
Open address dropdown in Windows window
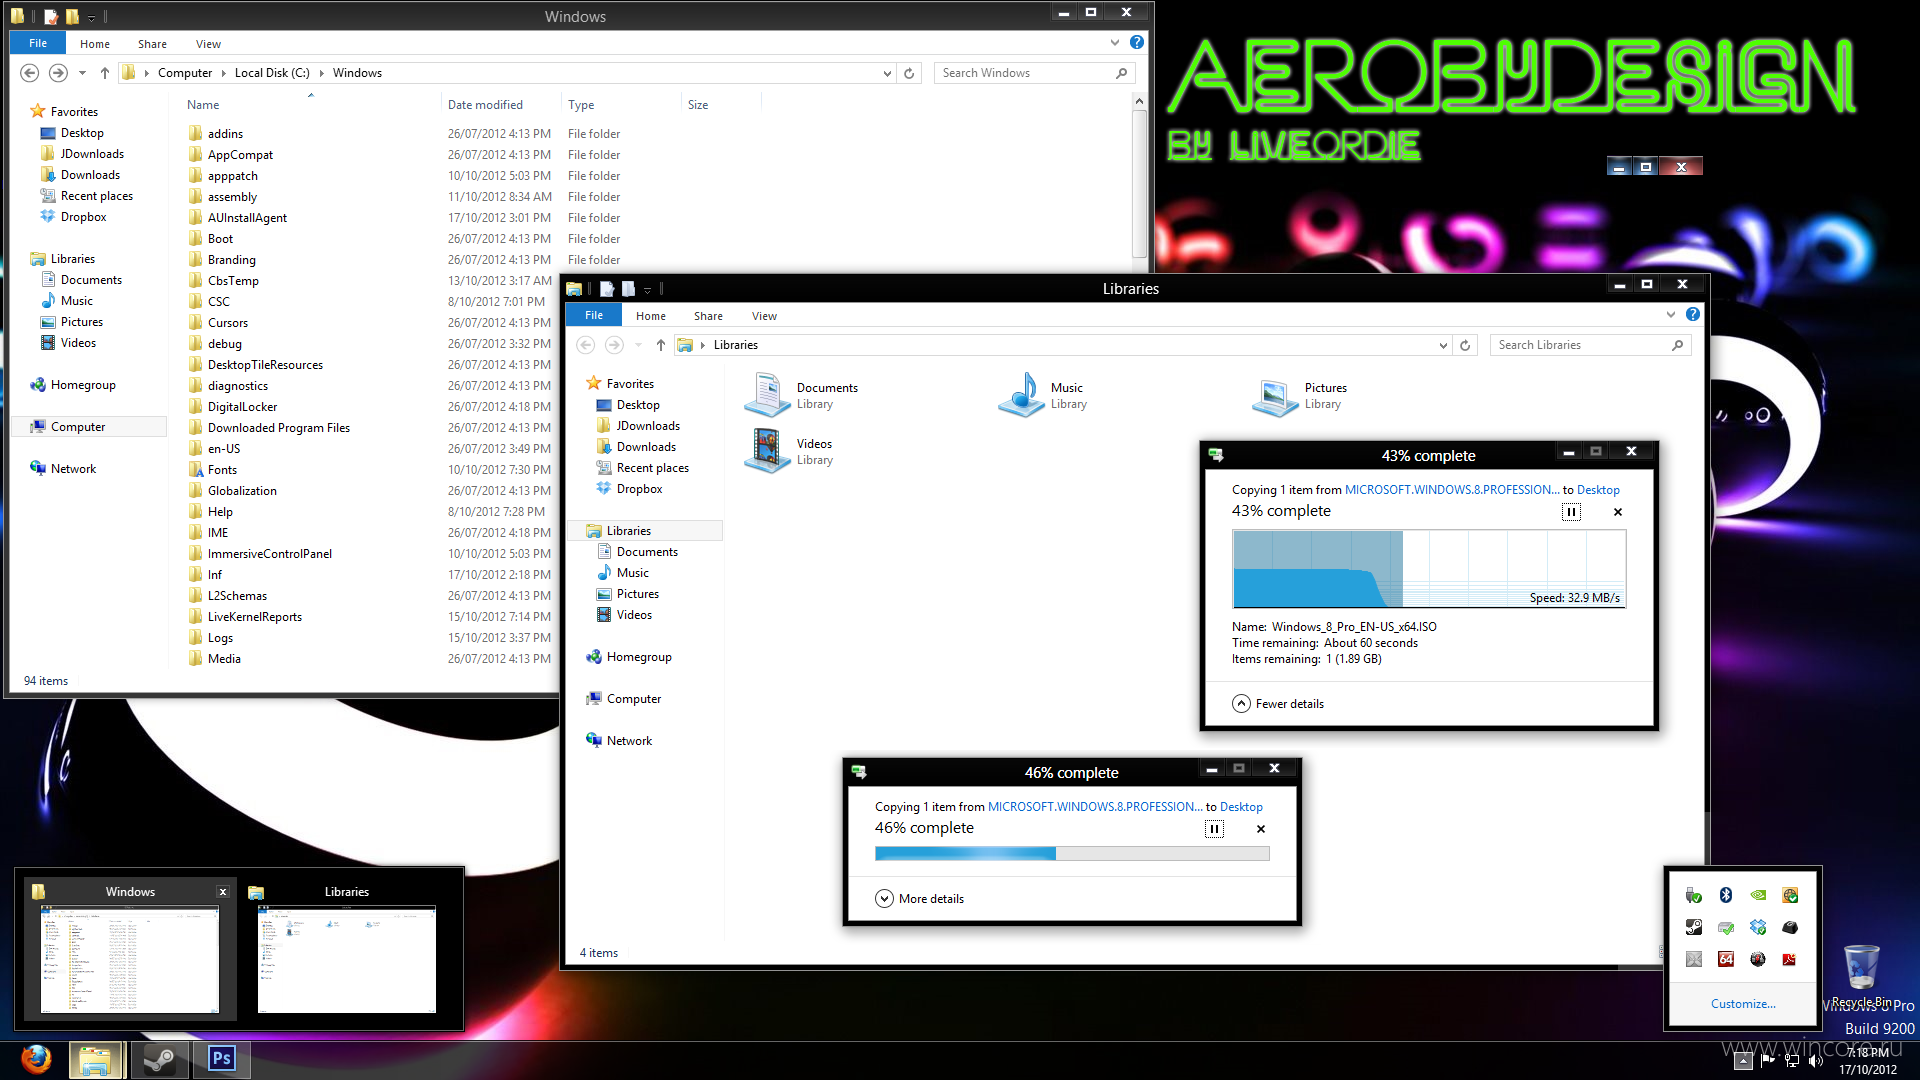[x=887, y=73]
